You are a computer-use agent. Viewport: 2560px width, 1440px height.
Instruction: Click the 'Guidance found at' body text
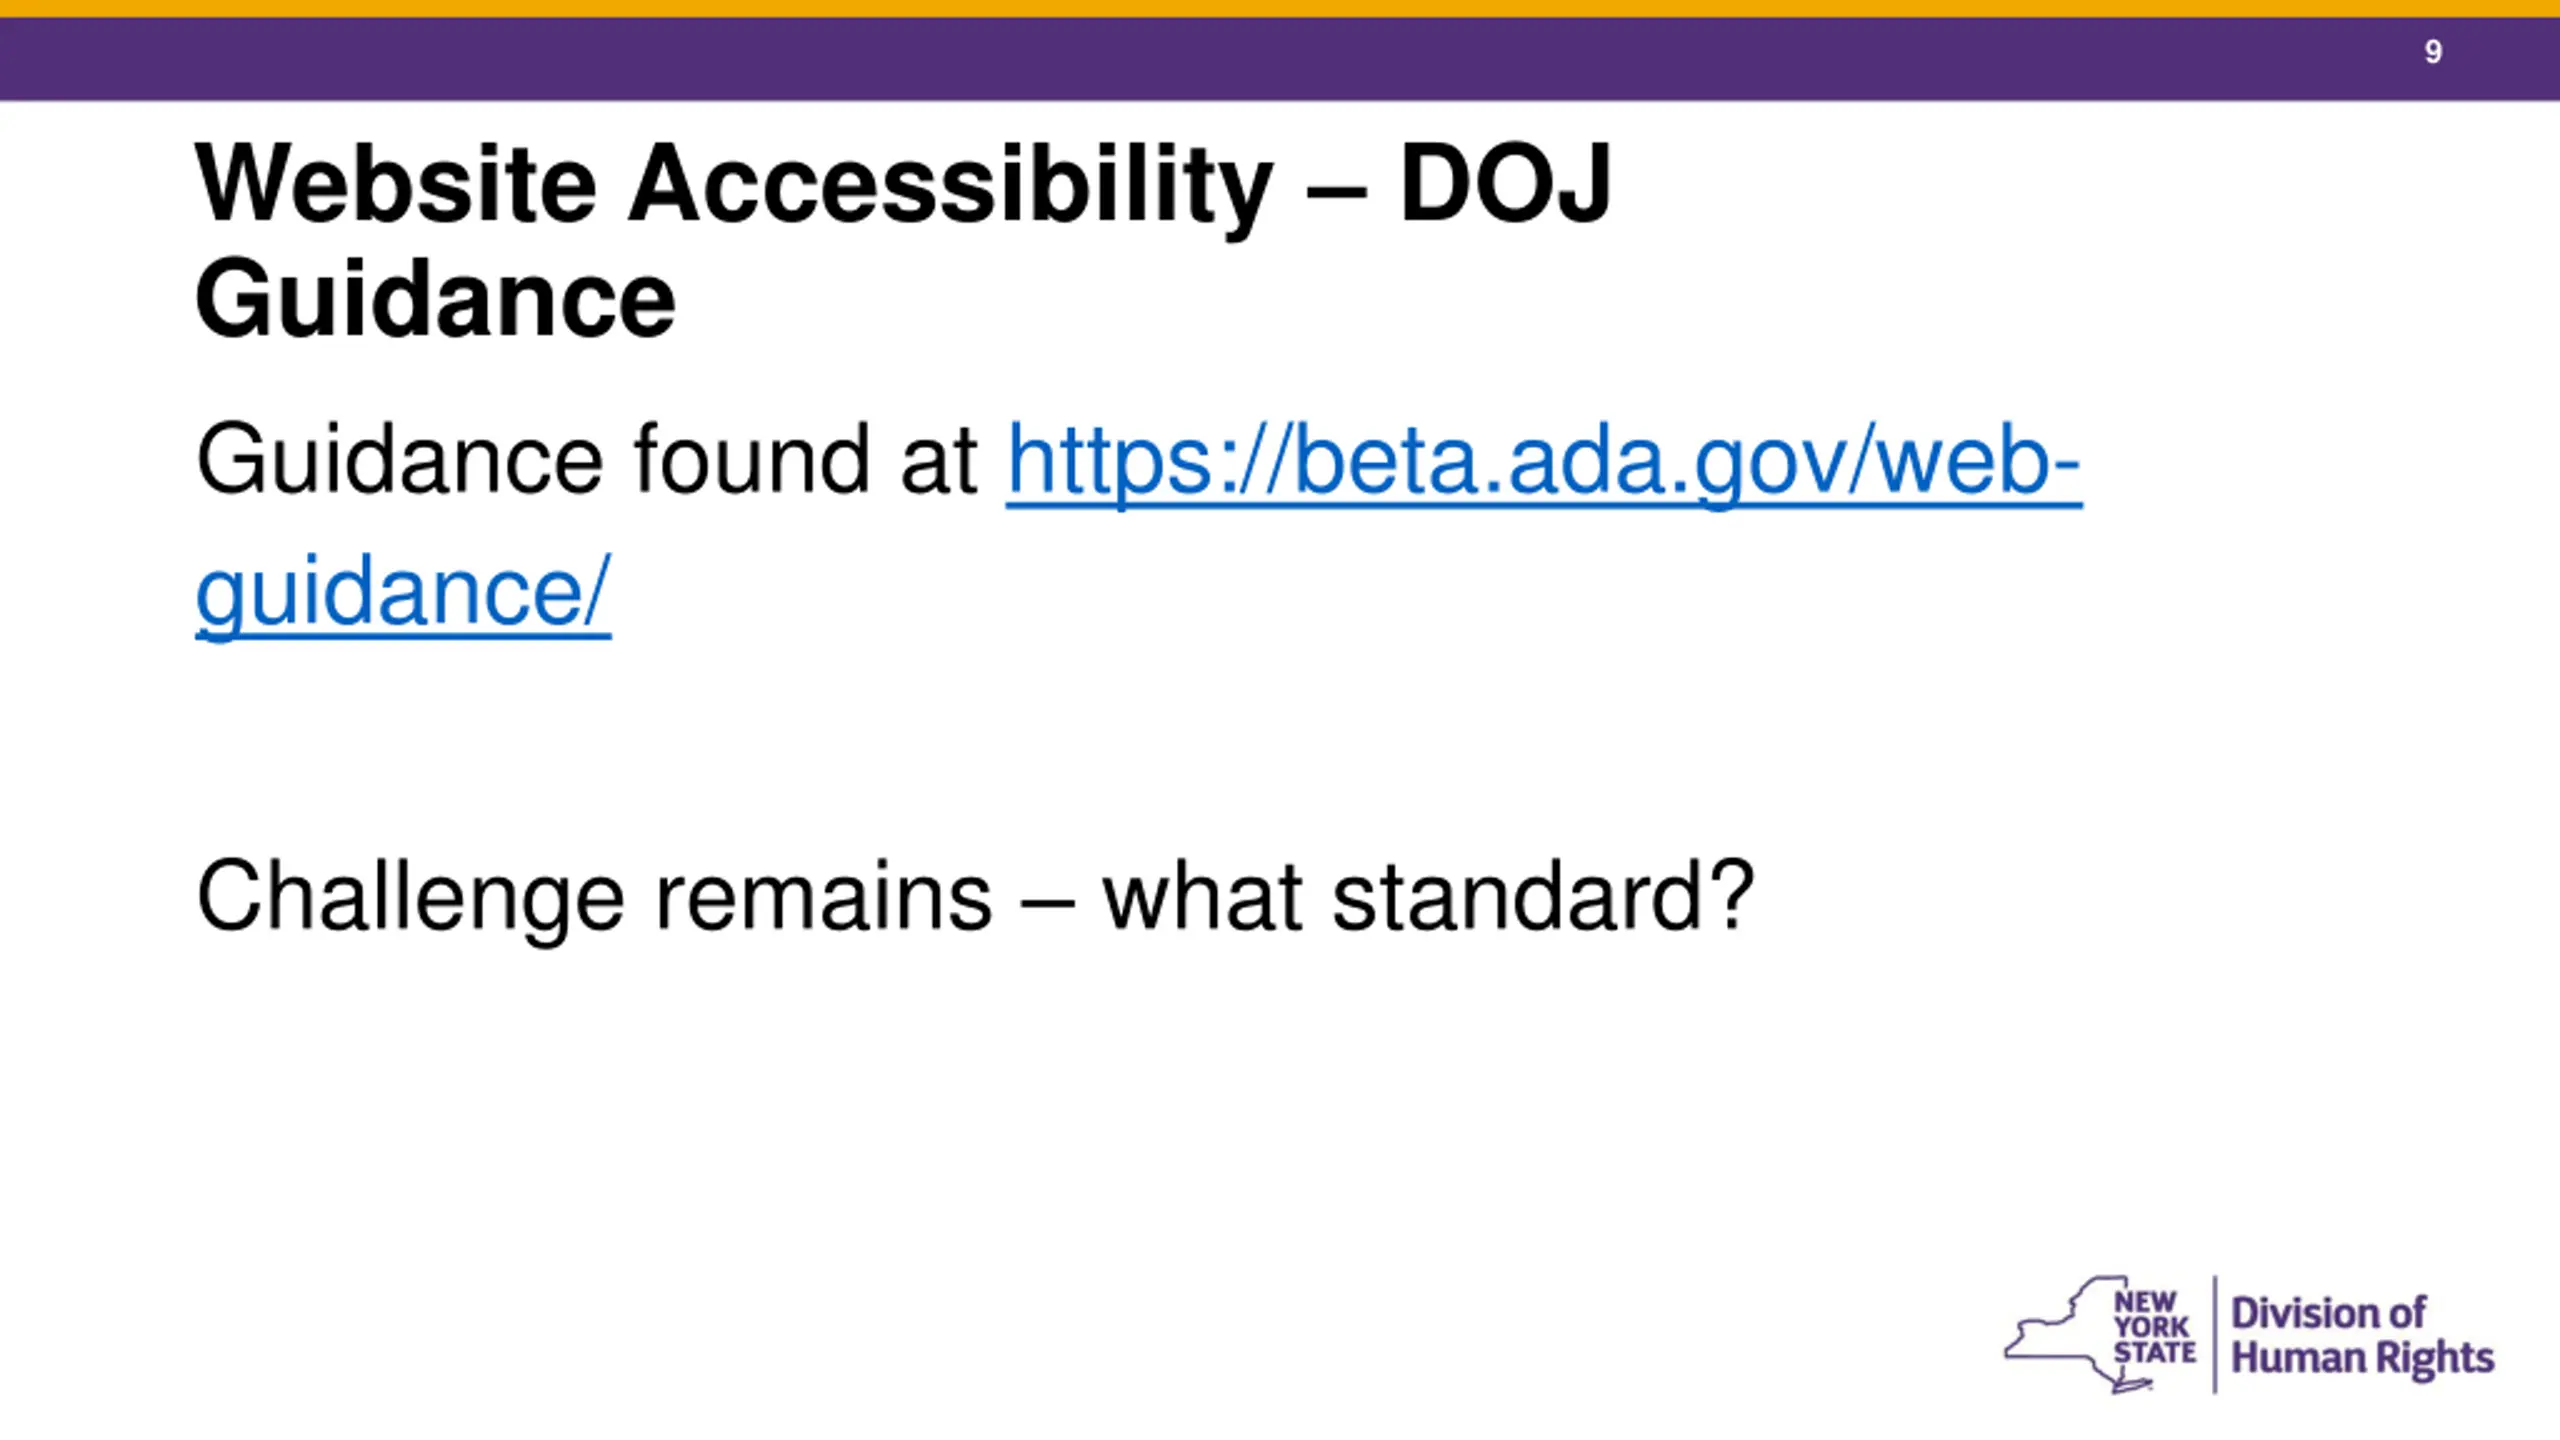(586, 461)
